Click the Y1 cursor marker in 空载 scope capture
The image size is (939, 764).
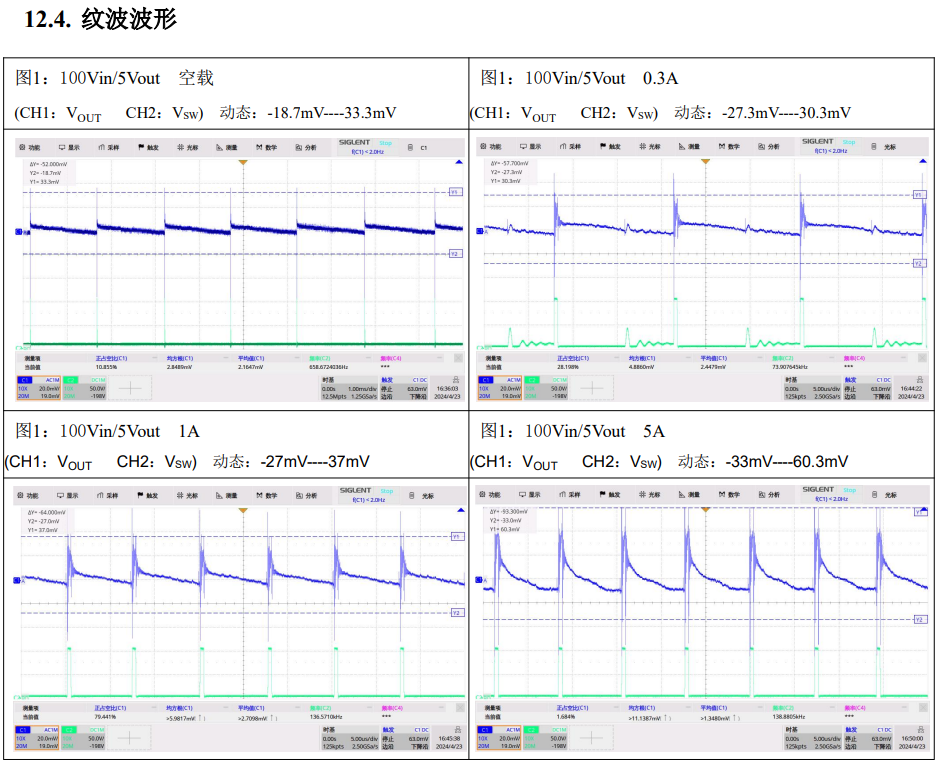pyautogui.click(x=456, y=192)
